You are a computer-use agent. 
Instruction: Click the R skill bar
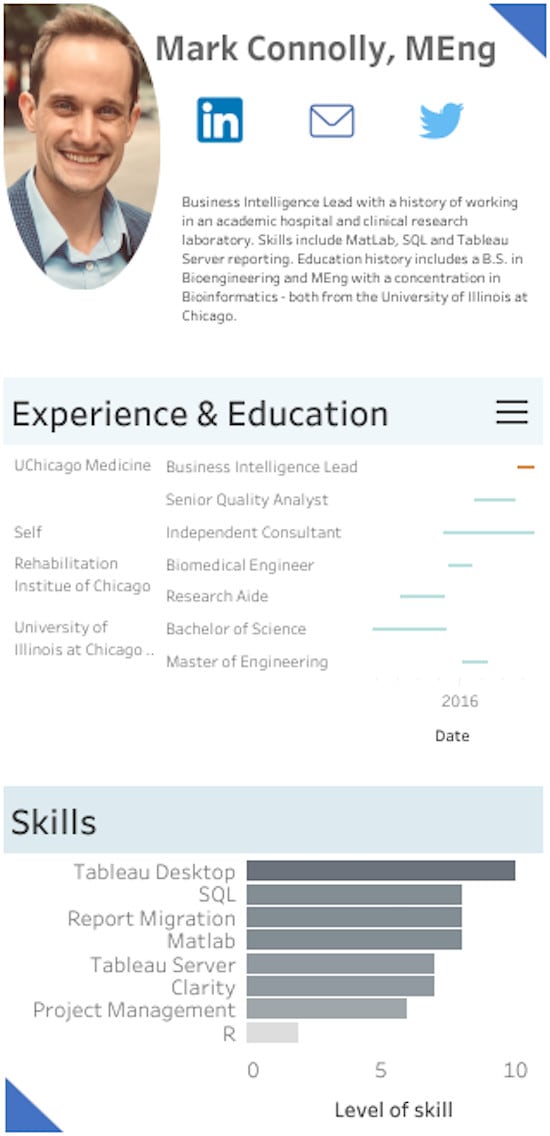click(x=272, y=1032)
